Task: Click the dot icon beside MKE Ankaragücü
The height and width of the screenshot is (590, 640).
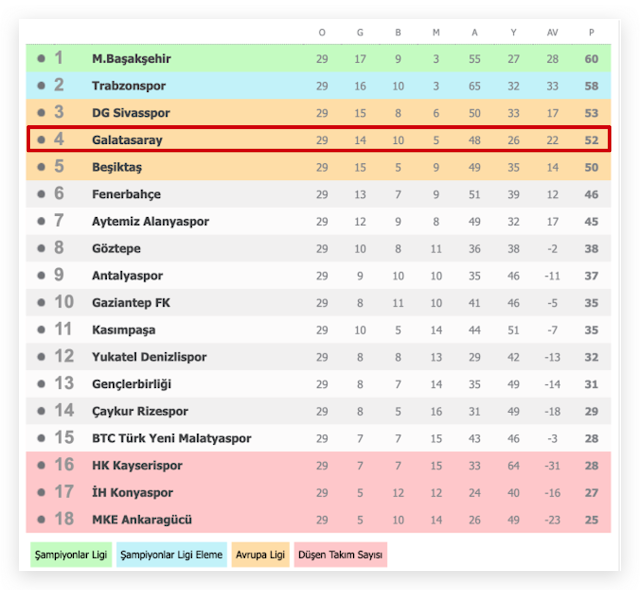Action: 41,519
